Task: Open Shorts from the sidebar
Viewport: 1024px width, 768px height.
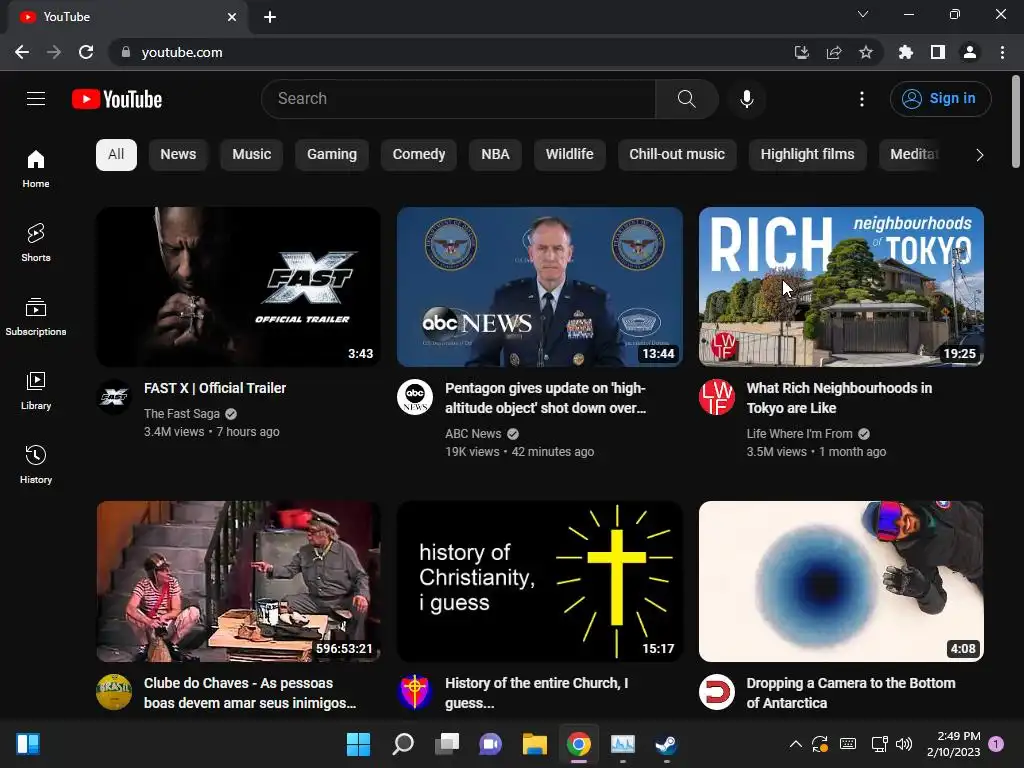Action: [x=36, y=242]
